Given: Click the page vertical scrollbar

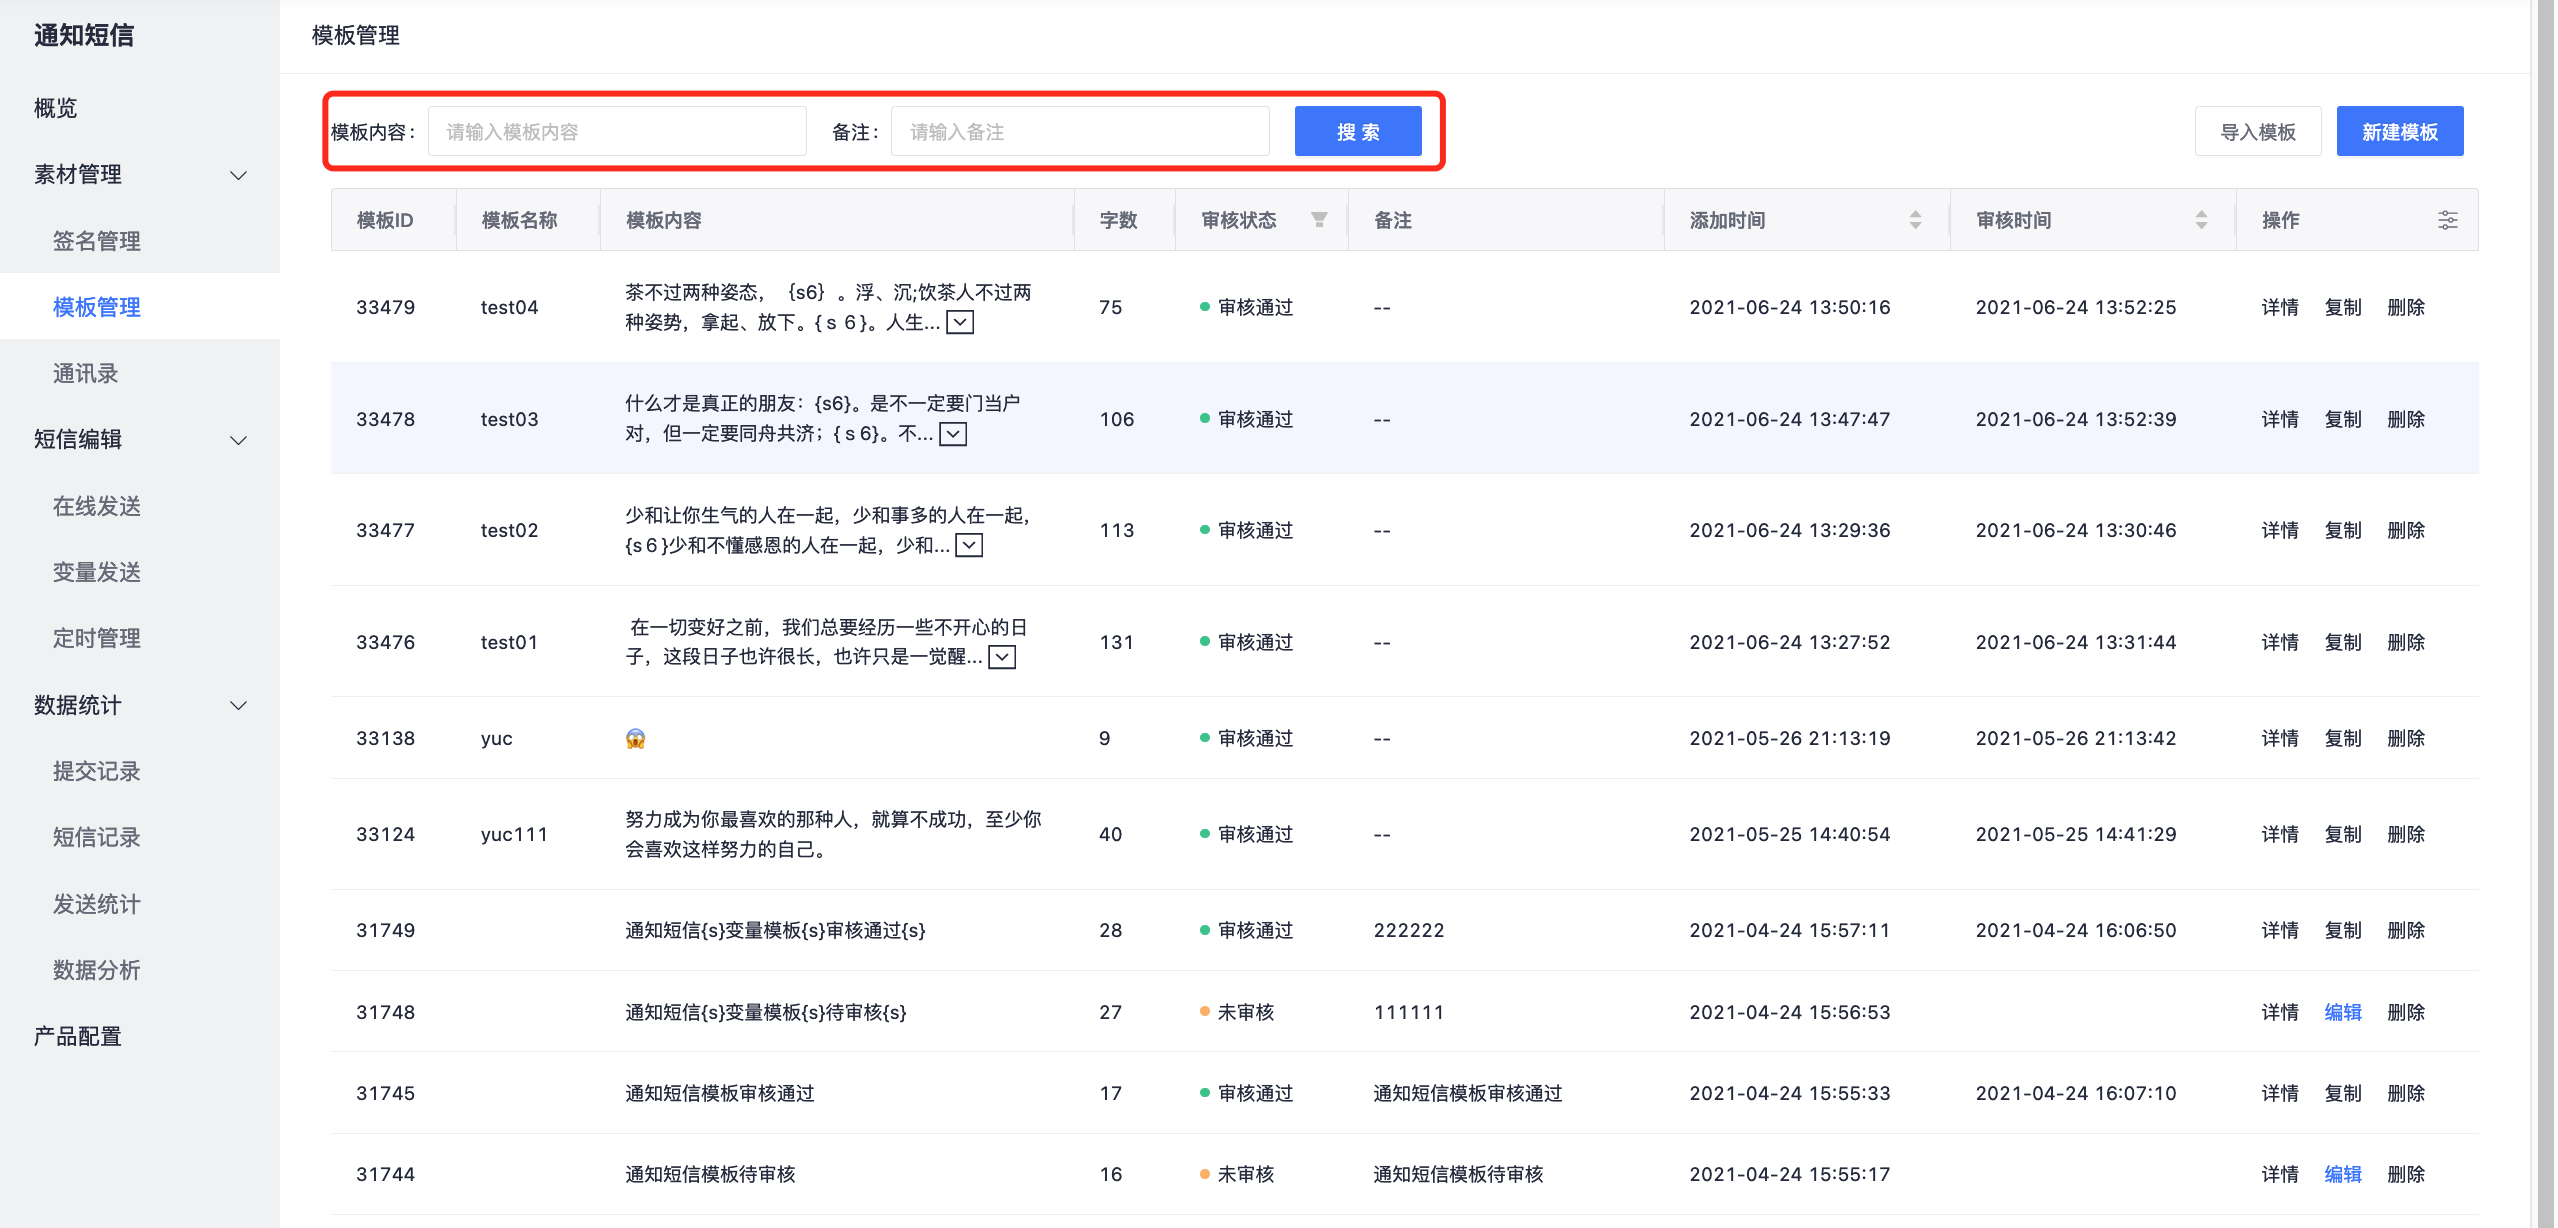Looking at the screenshot, I should 2546,614.
